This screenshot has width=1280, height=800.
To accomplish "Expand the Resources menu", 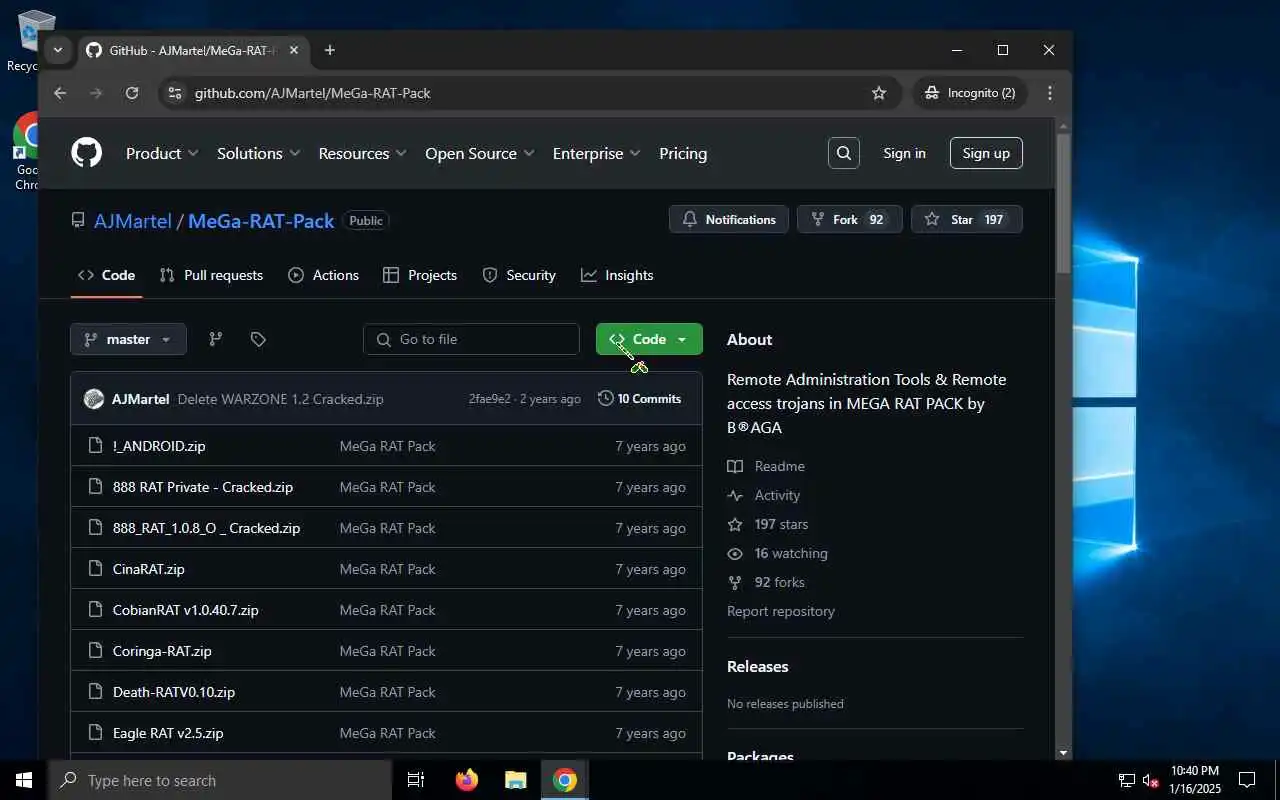I will (362, 153).
